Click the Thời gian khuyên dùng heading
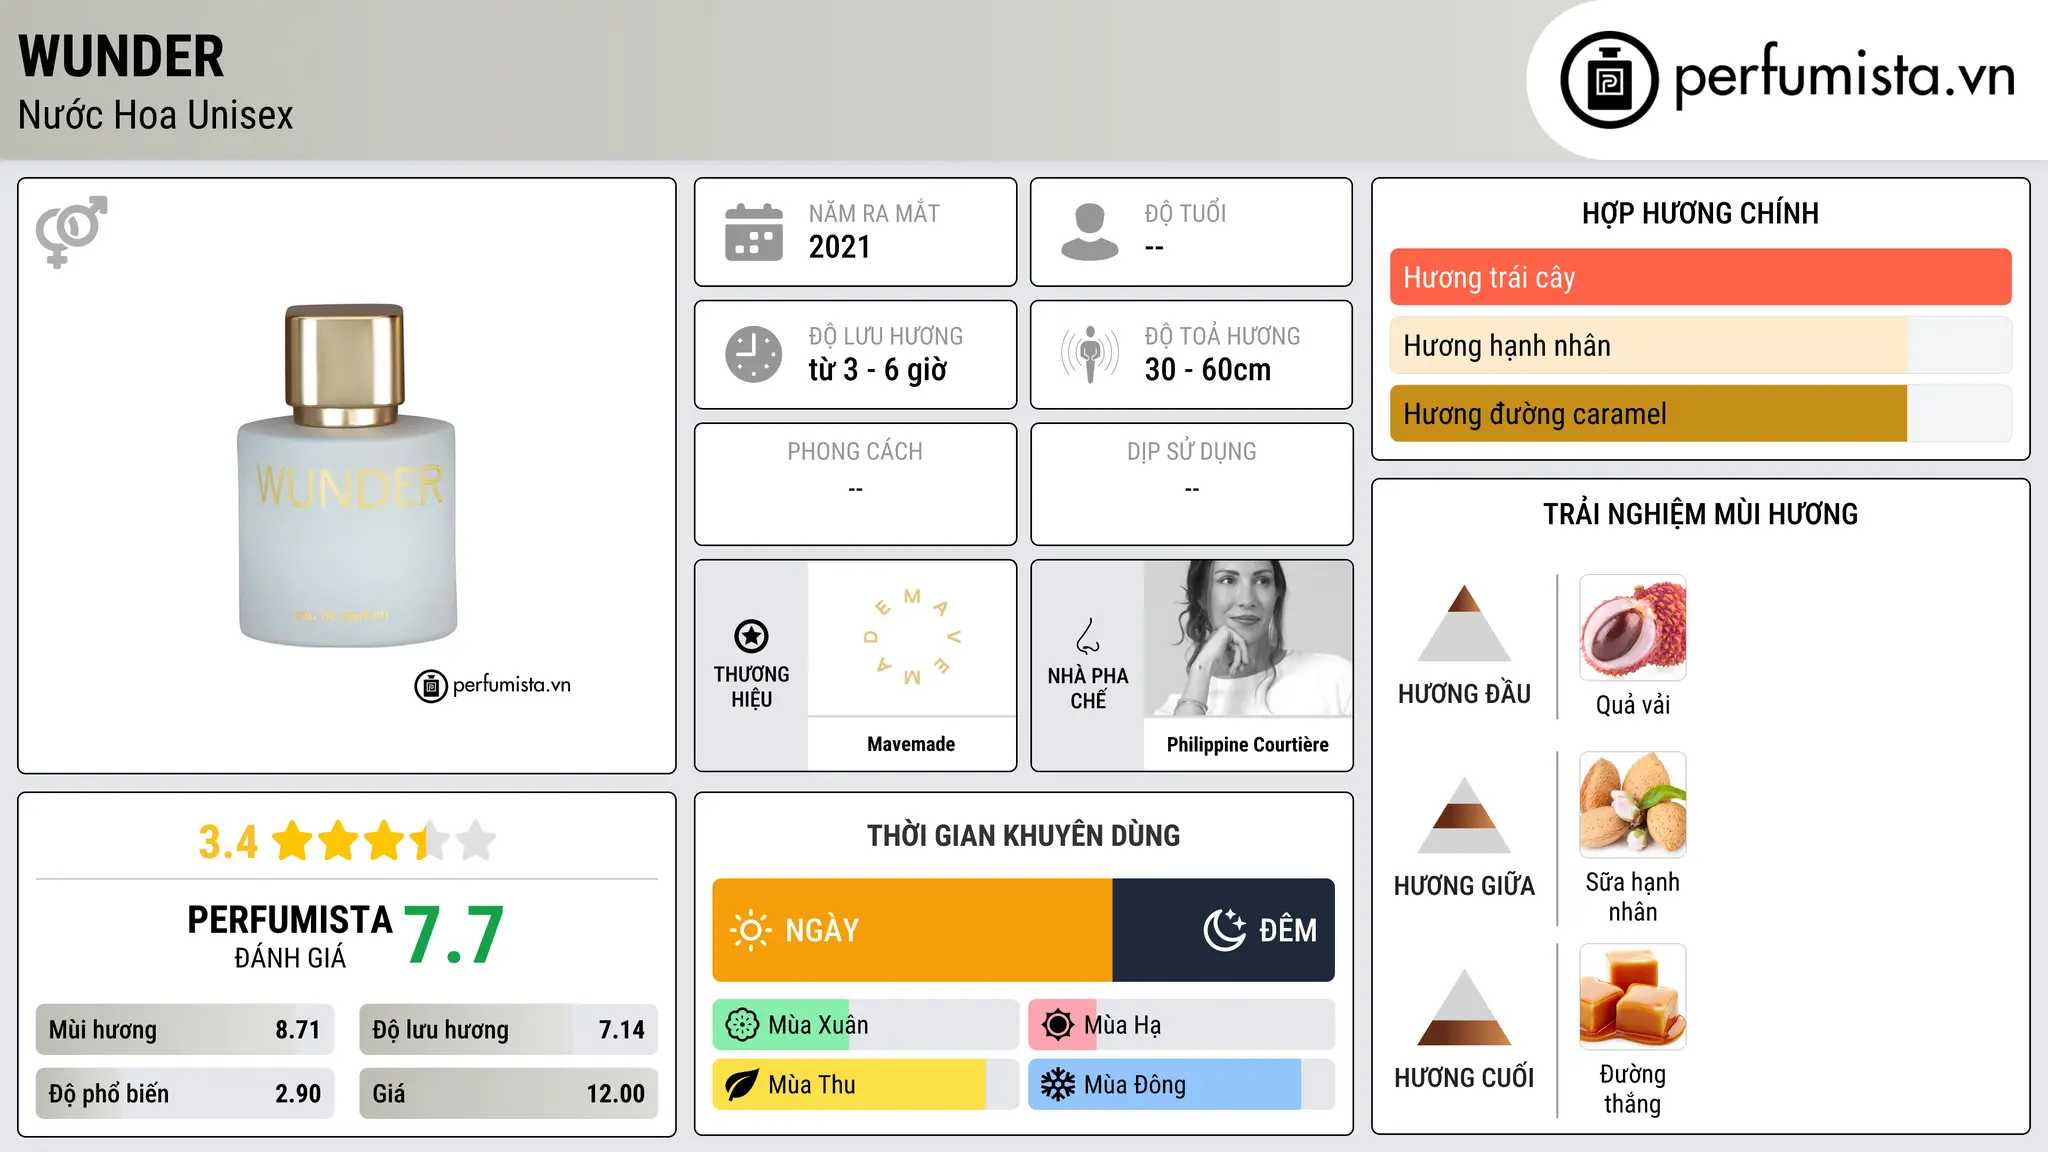The width and height of the screenshot is (2048, 1152). click(1024, 835)
